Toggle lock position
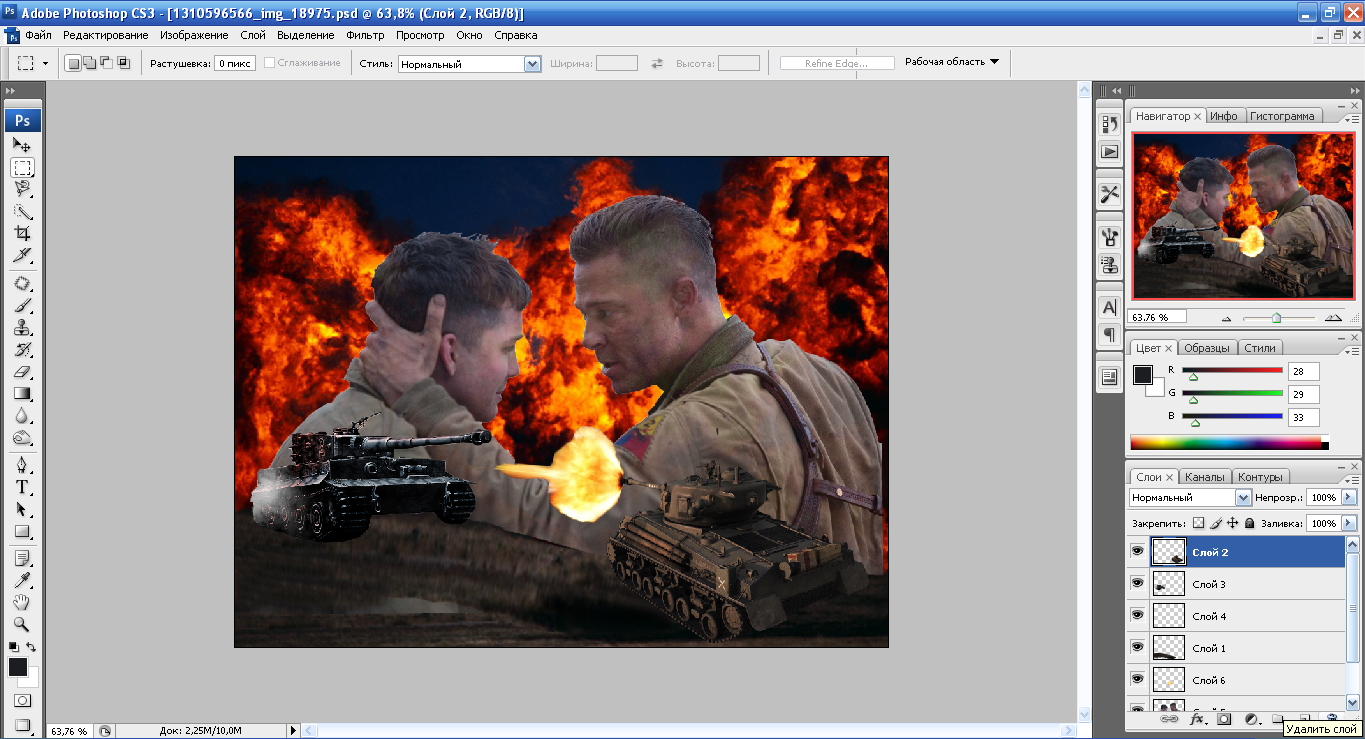Viewport: 1365px width, 739px height. point(1233,523)
